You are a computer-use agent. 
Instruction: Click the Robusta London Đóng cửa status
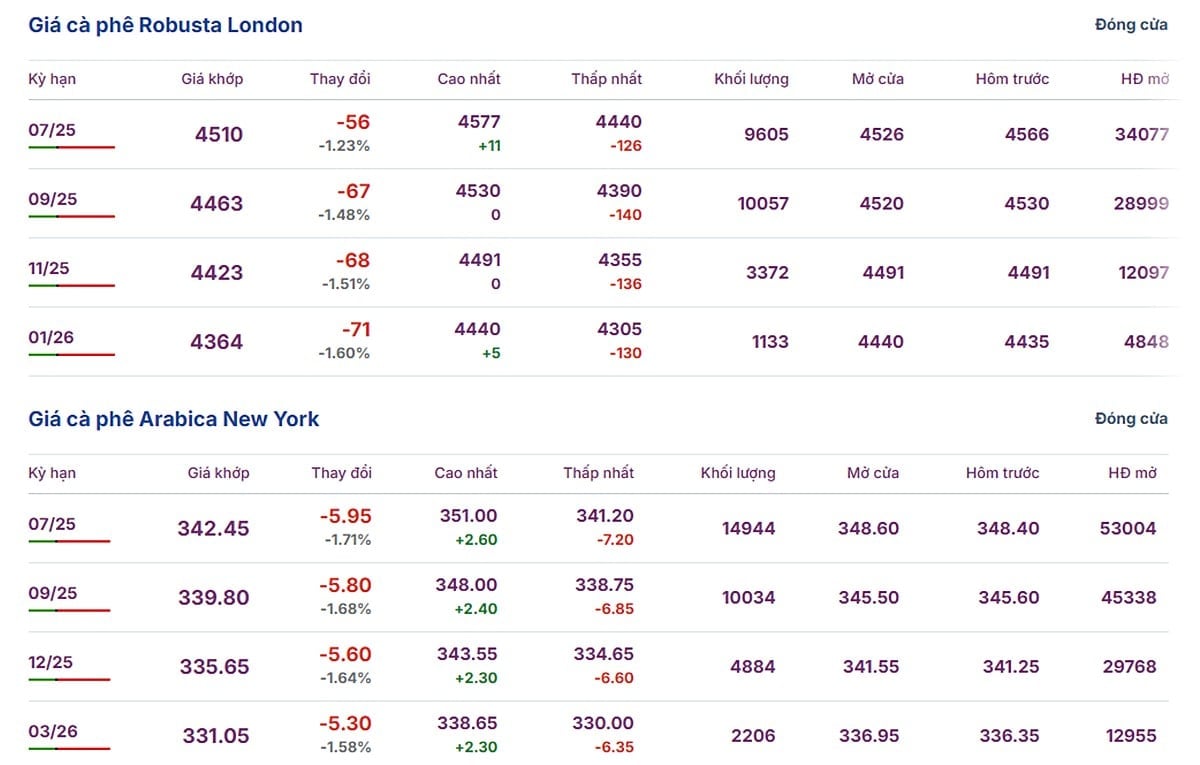1131,25
